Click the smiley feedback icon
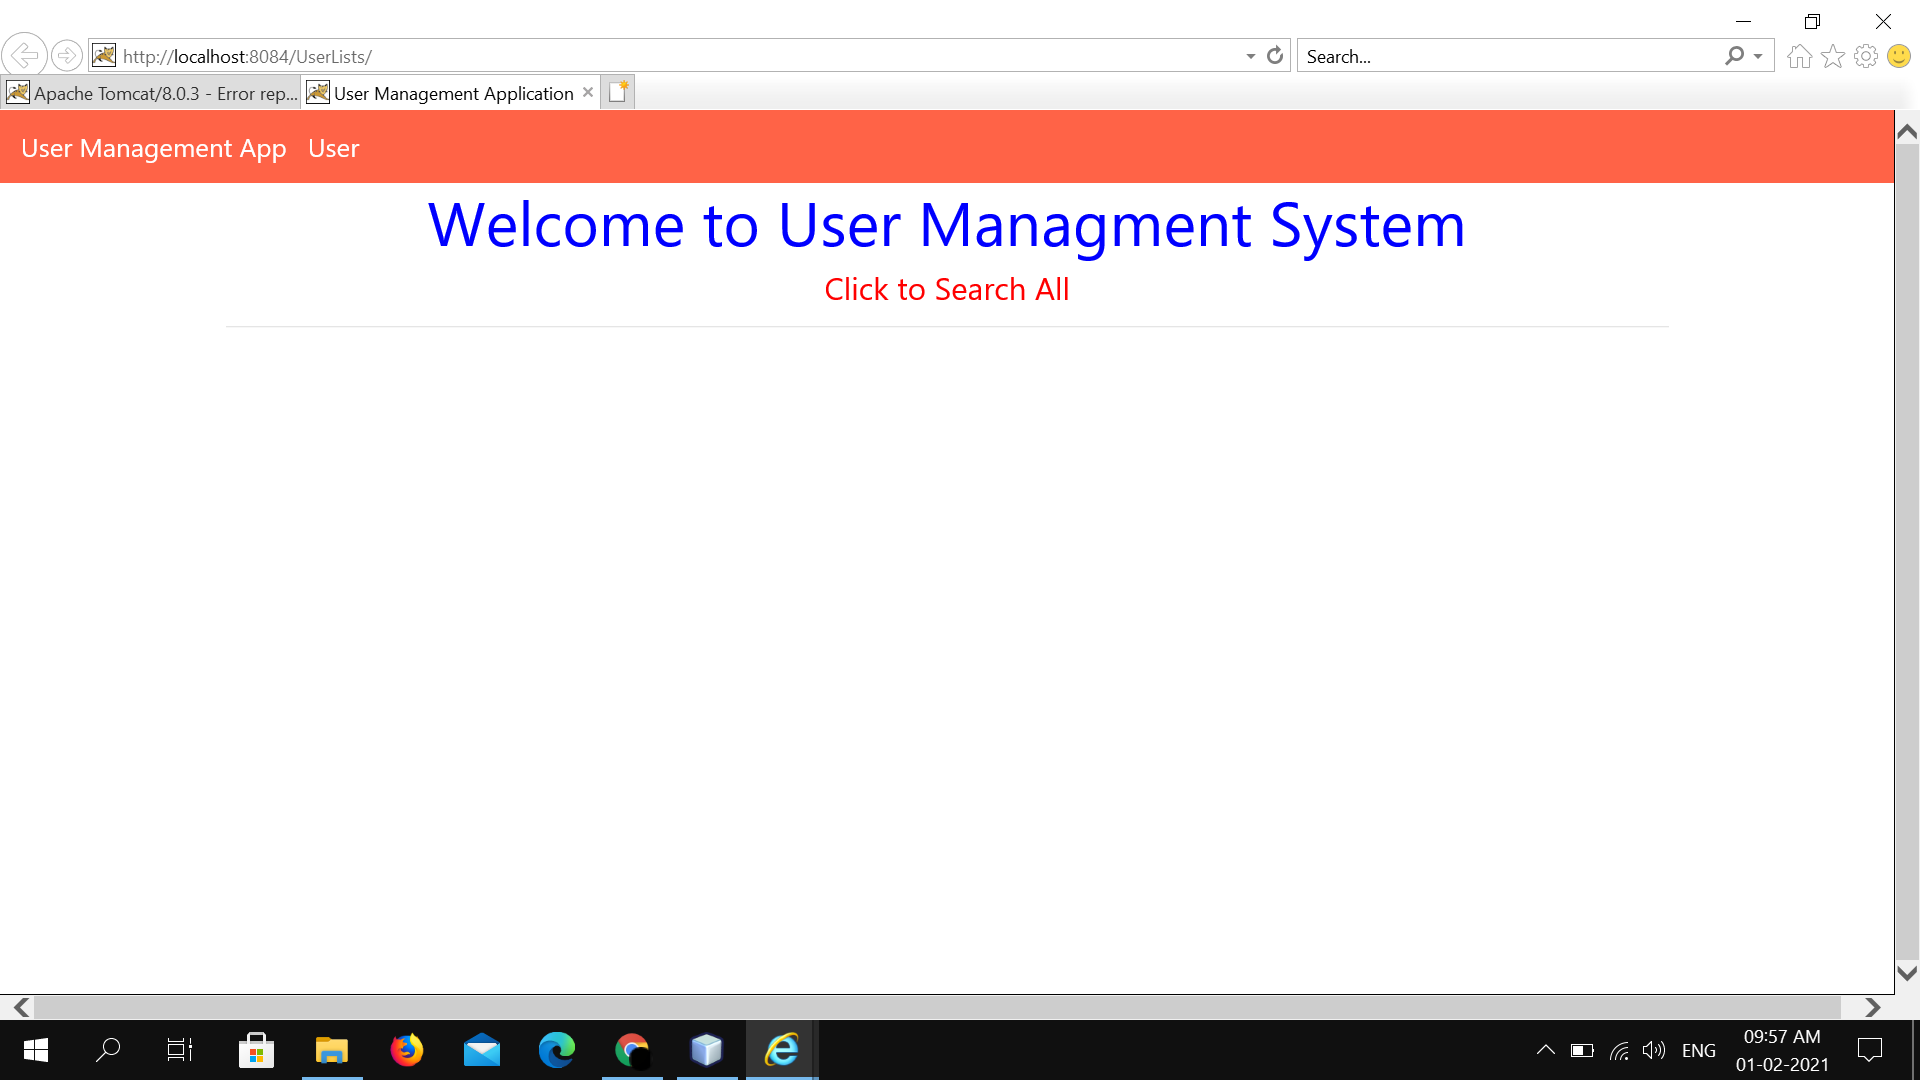The width and height of the screenshot is (1920, 1080). [1898, 56]
